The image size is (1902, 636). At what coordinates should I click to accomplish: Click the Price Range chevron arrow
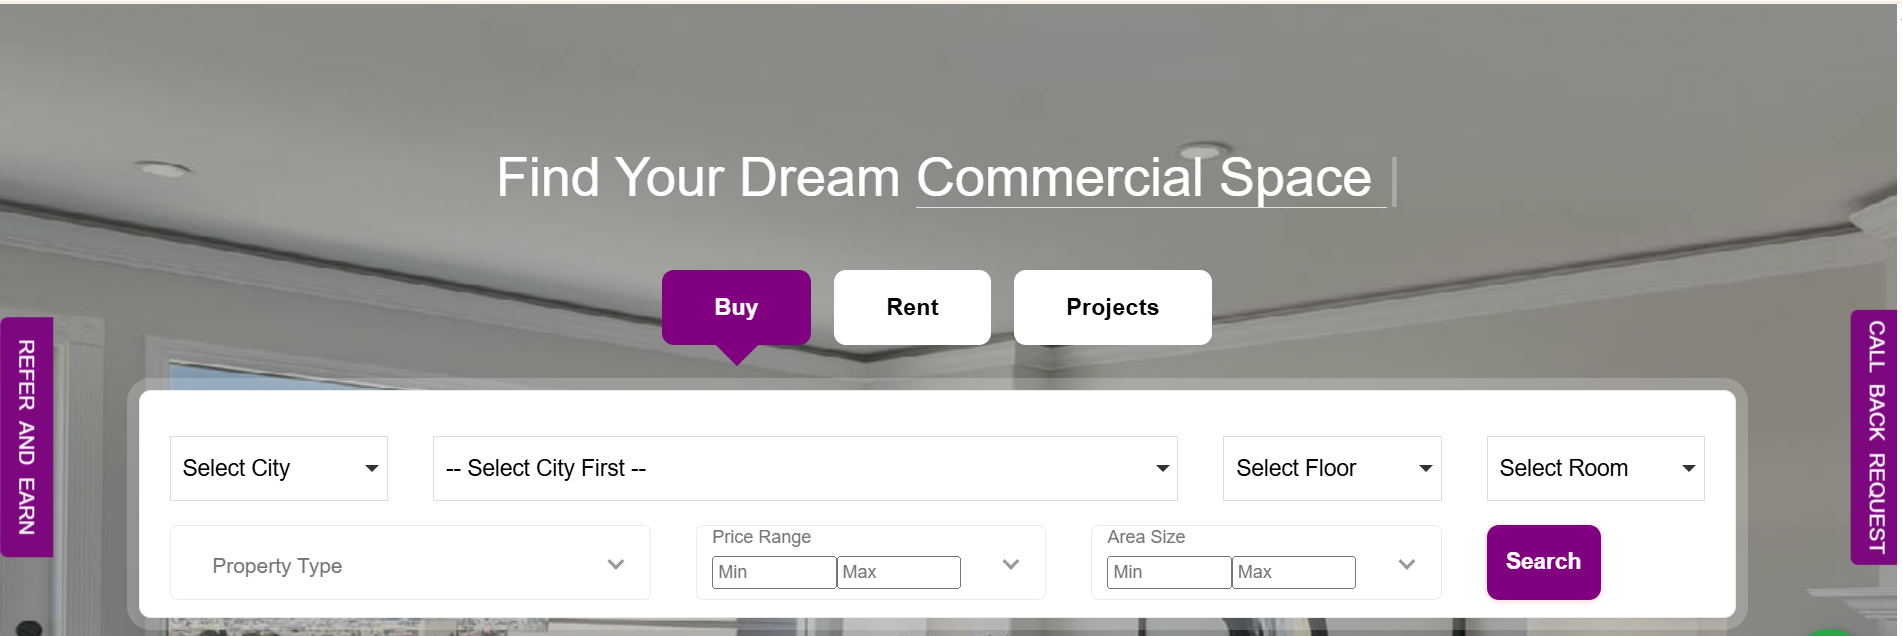(x=1011, y=565)
